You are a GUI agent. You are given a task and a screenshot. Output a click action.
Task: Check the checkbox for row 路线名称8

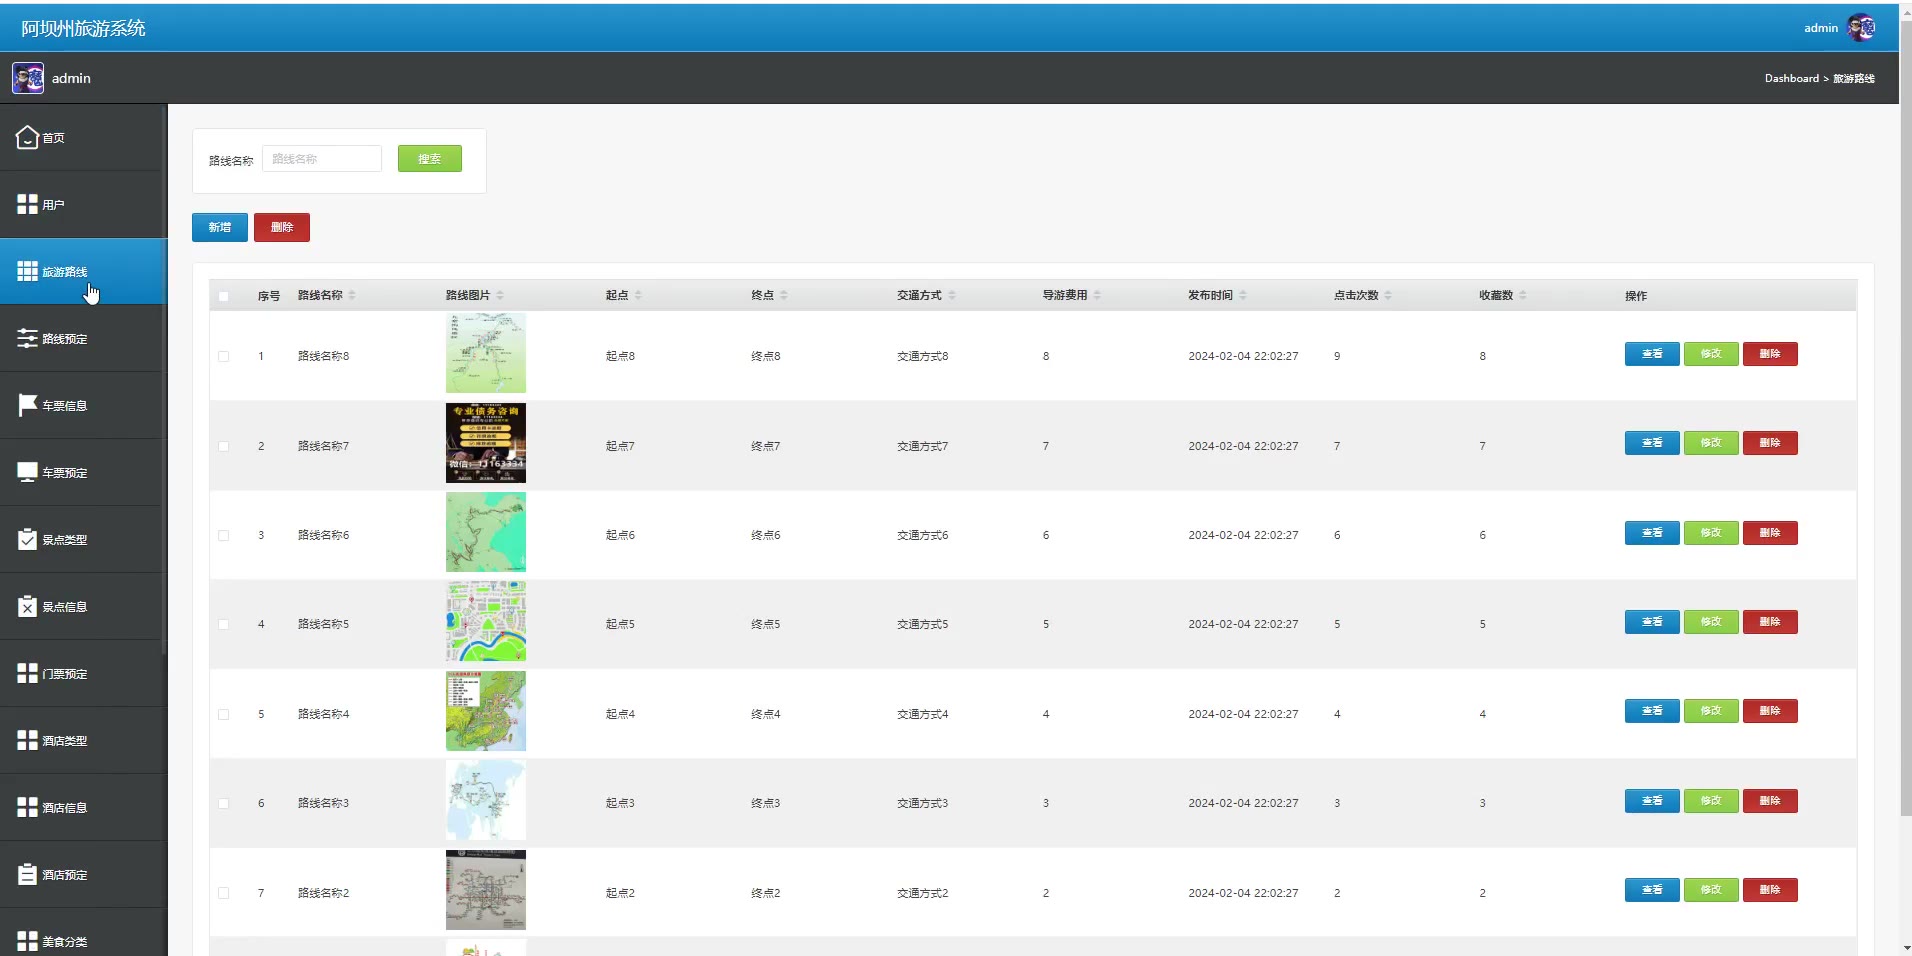(x=224, y=356)
